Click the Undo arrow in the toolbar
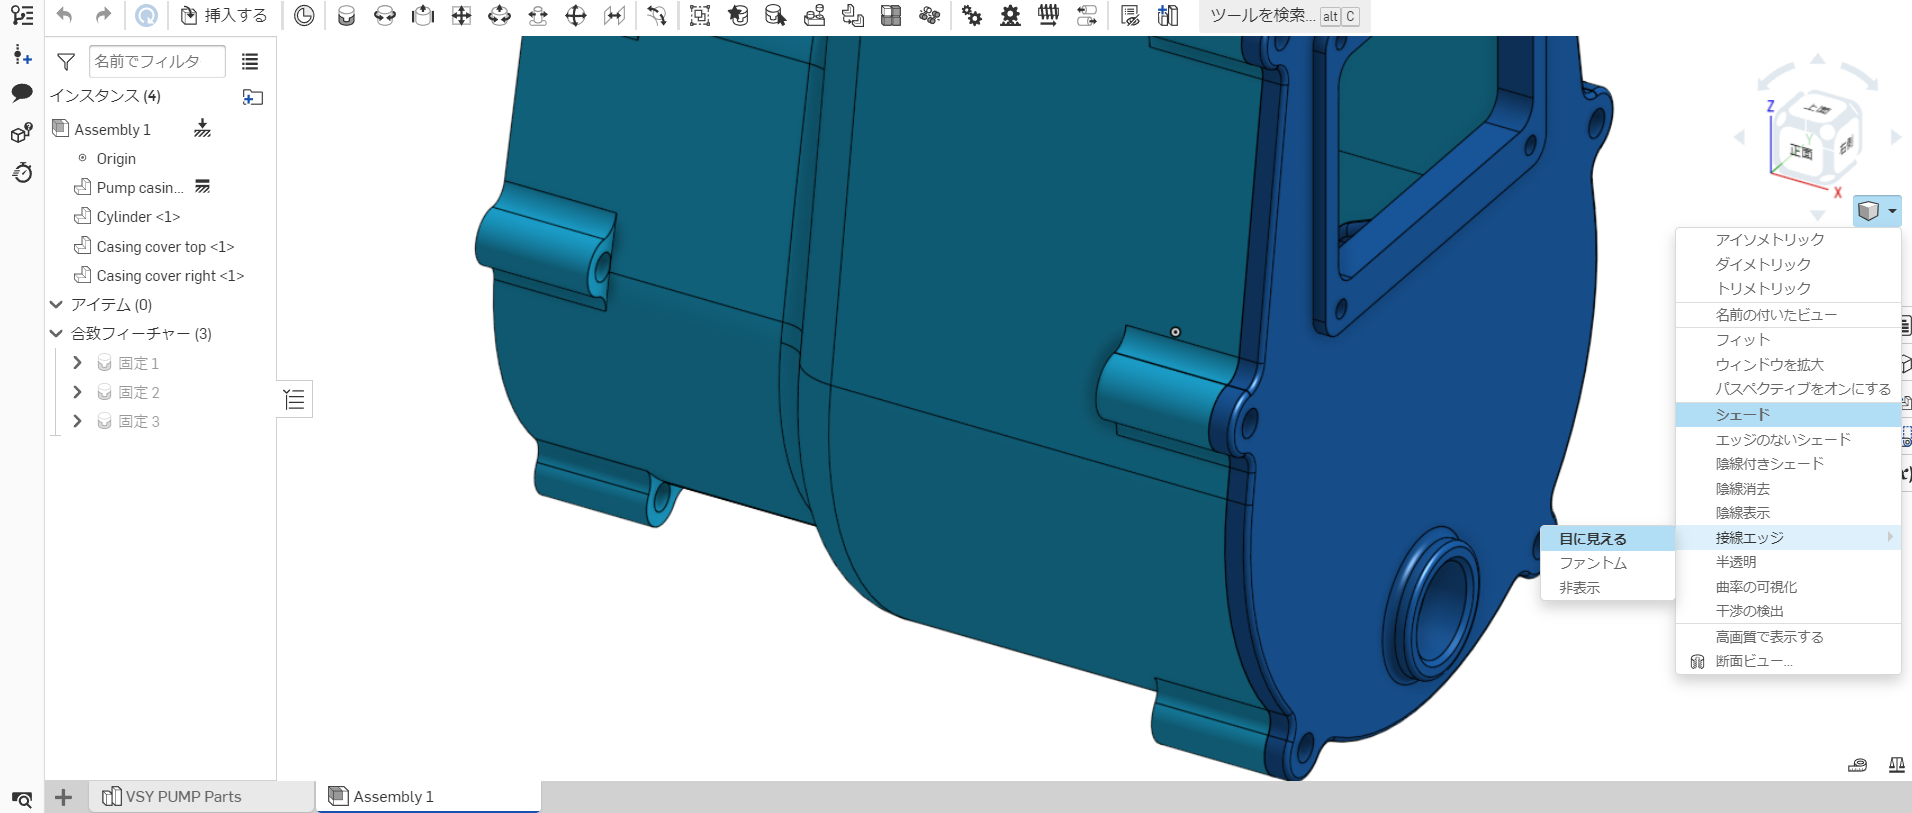The height and width of the screenshot is (813, 1912). click(65, 15)
